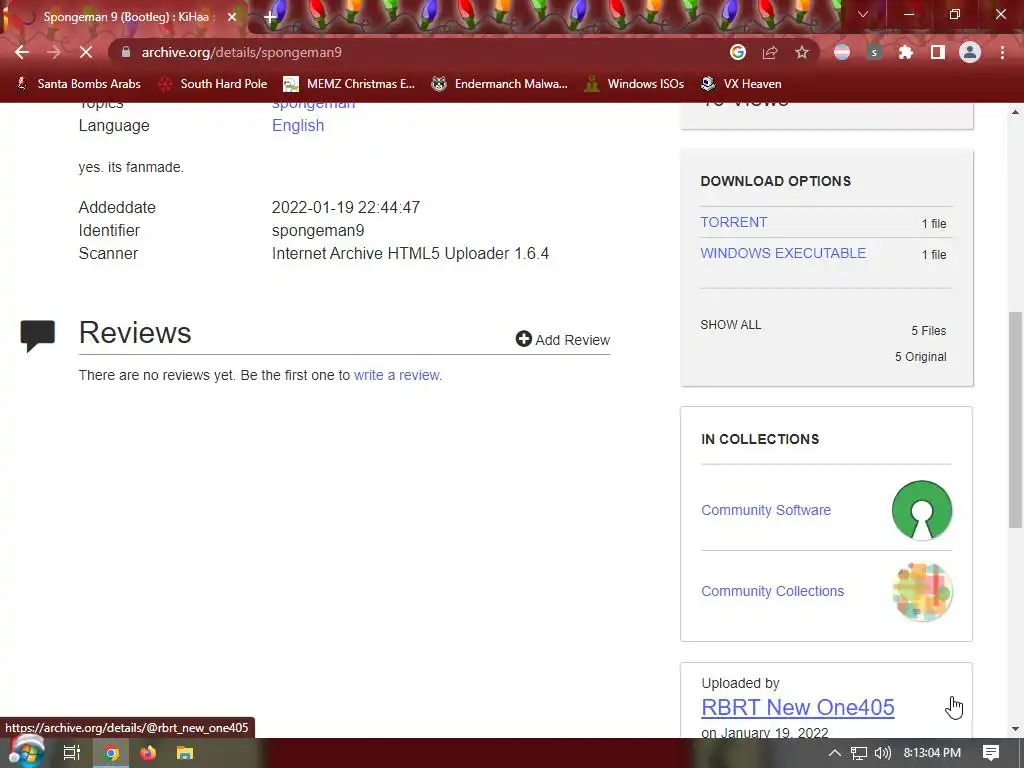The height and width of the screenshot is (768, 1024).
Task: Download the WINDOWS EXECUTABLE file
Action: point(783,253)
